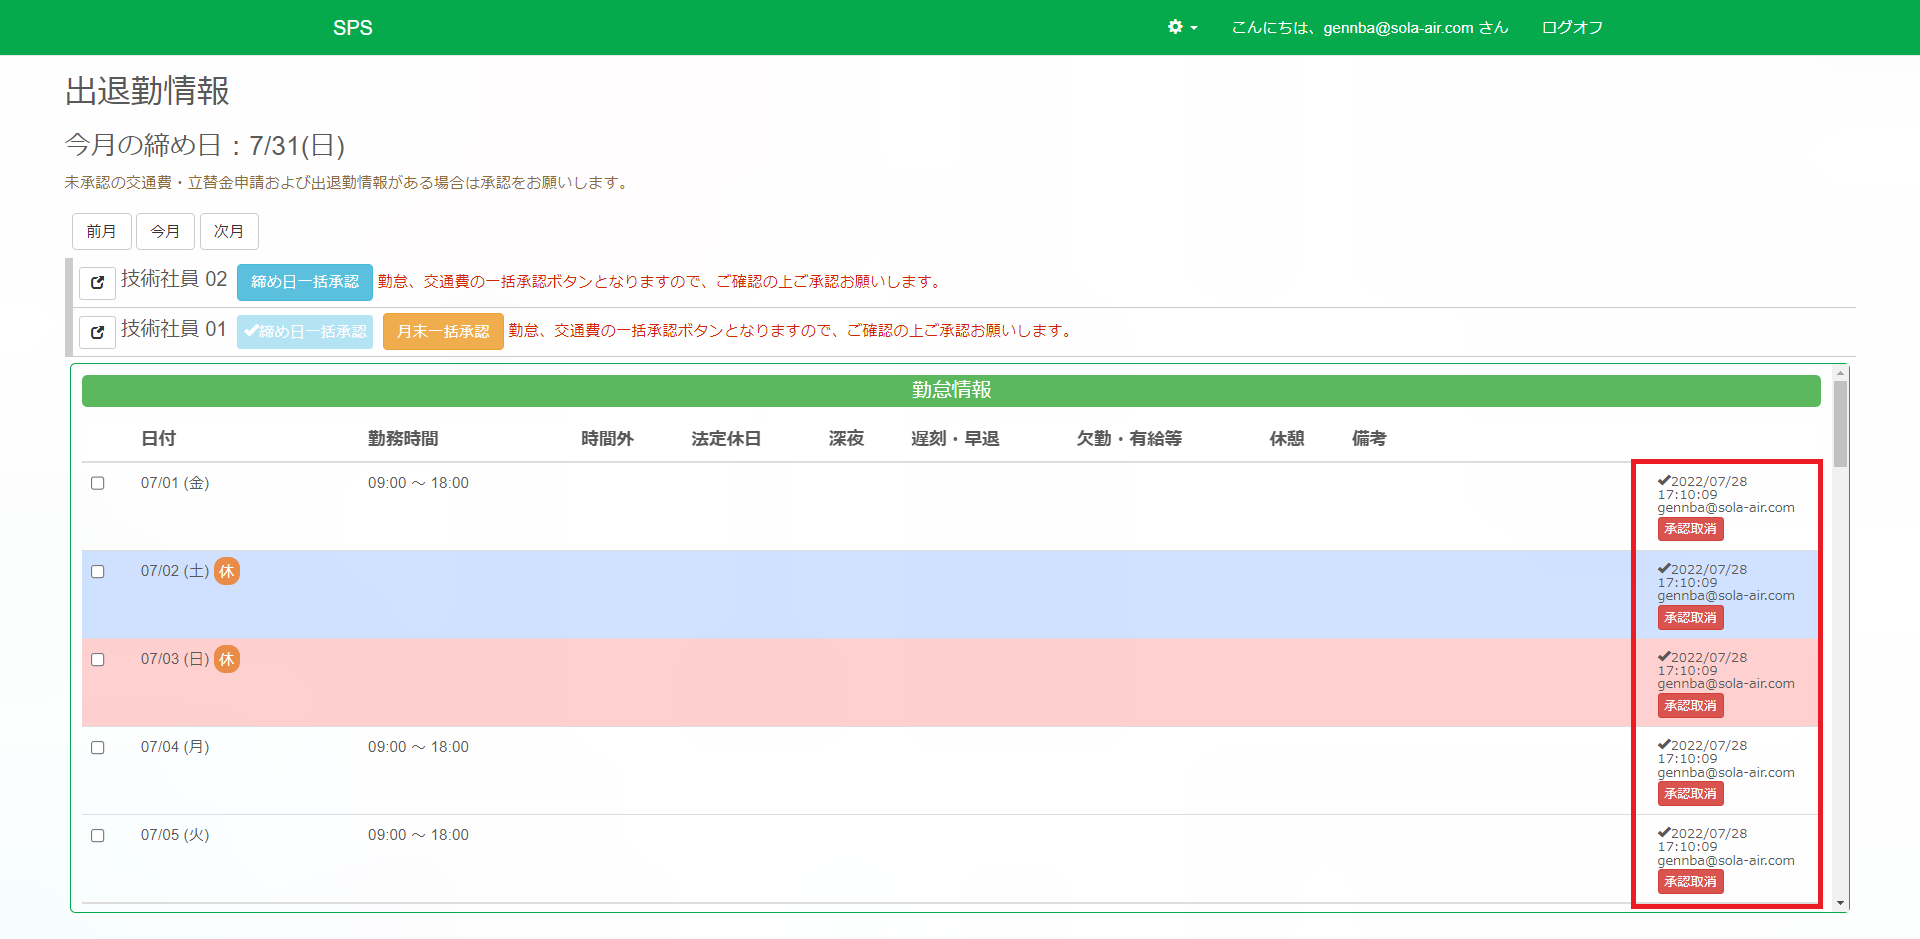Navigate to next month with 次月

[x=229, y=232]
